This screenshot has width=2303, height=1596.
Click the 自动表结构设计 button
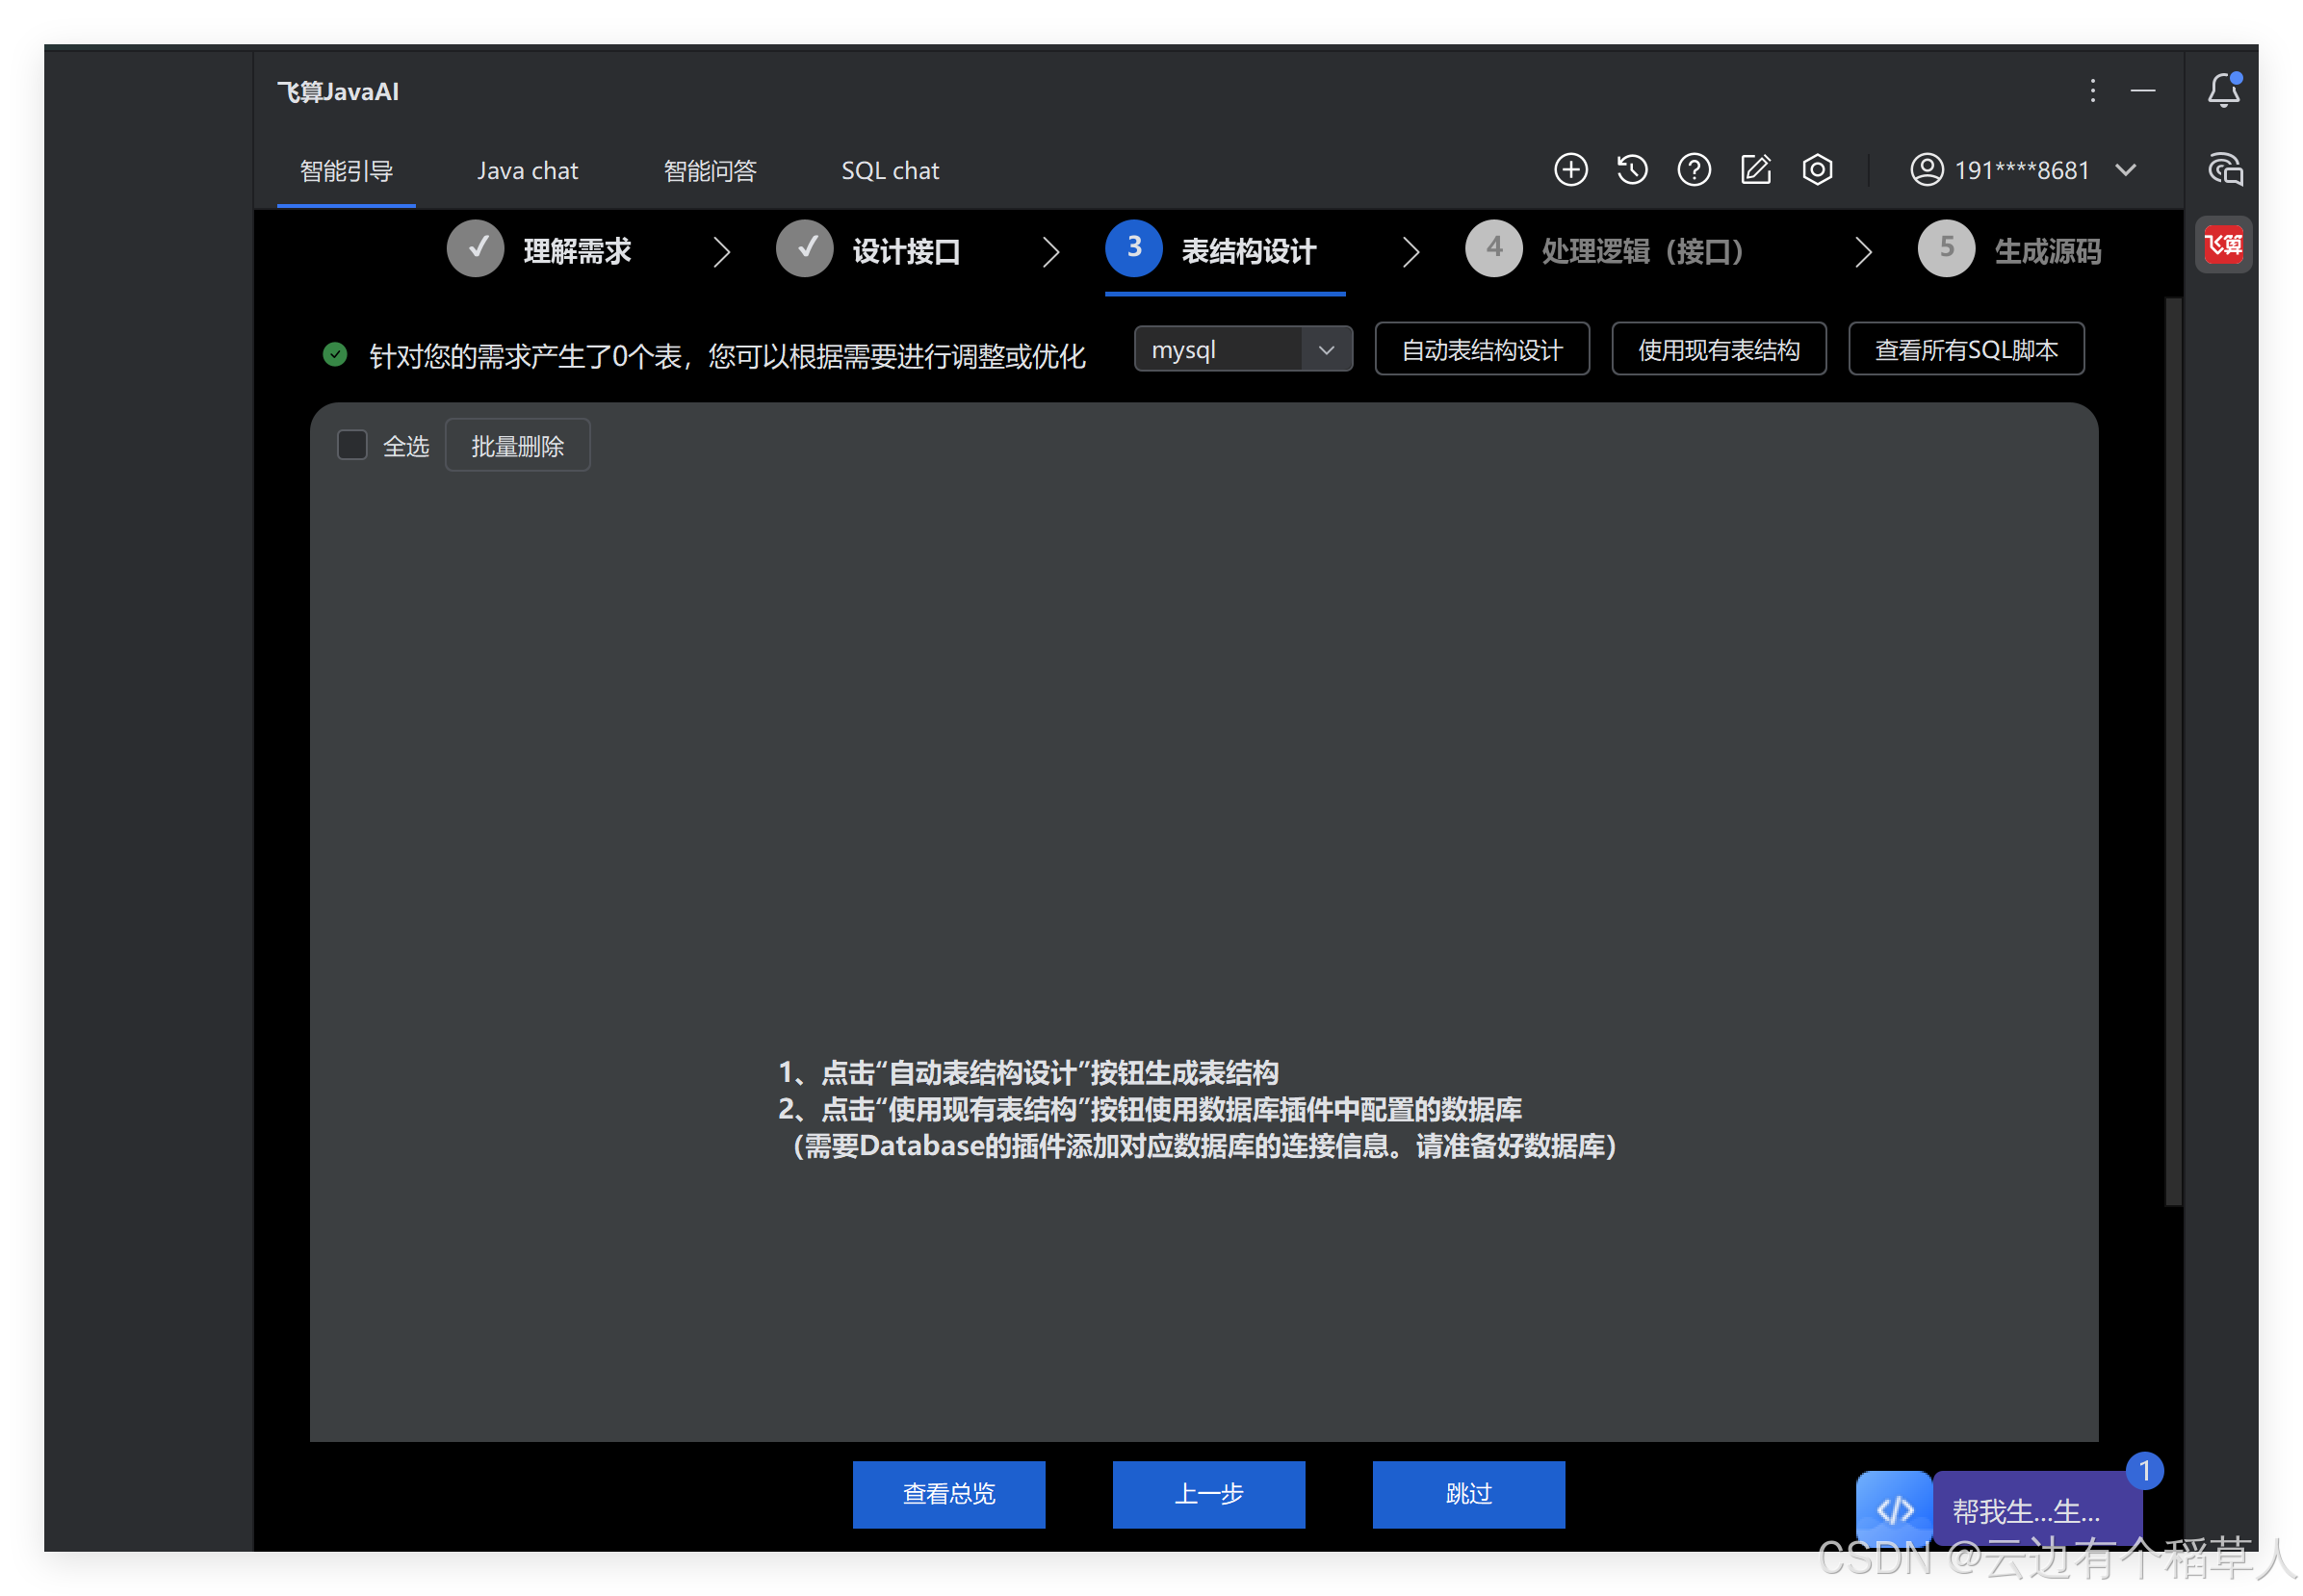point(1482,350)
